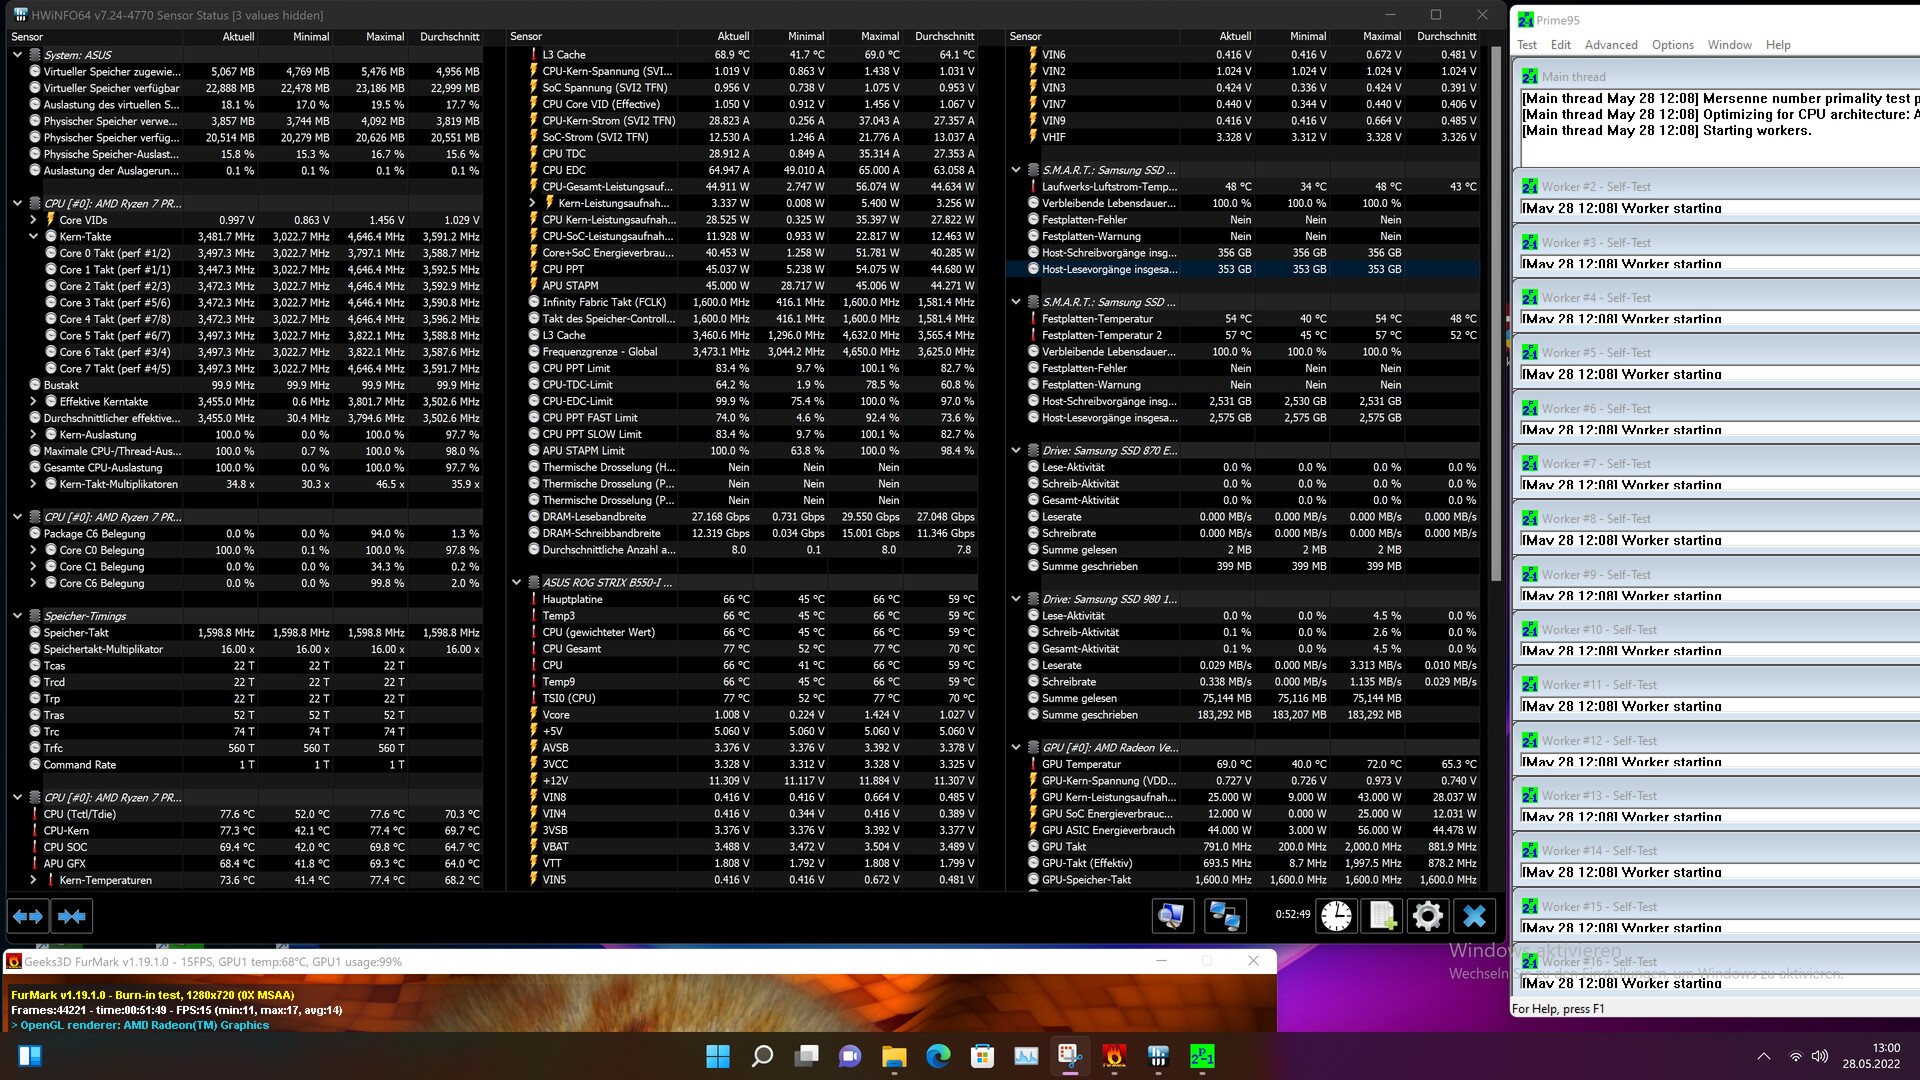1920x1080 pixels.
Task: Open Windows Start menu on taskbar
Action: [718, 1056]
